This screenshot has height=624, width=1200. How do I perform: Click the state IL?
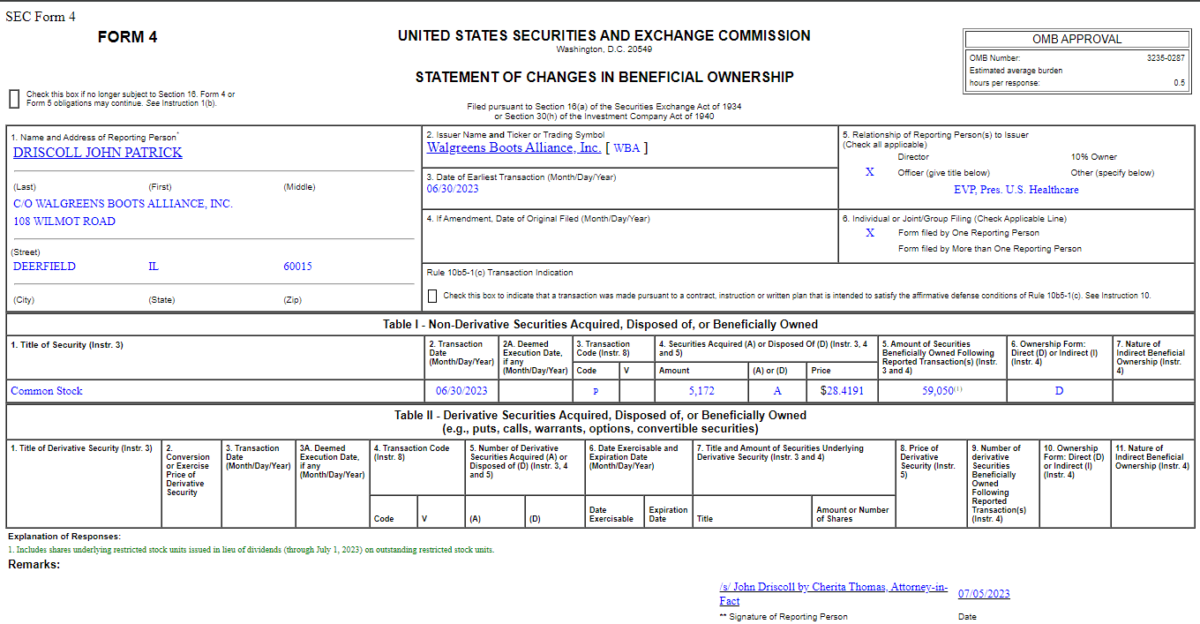point(153,266)
